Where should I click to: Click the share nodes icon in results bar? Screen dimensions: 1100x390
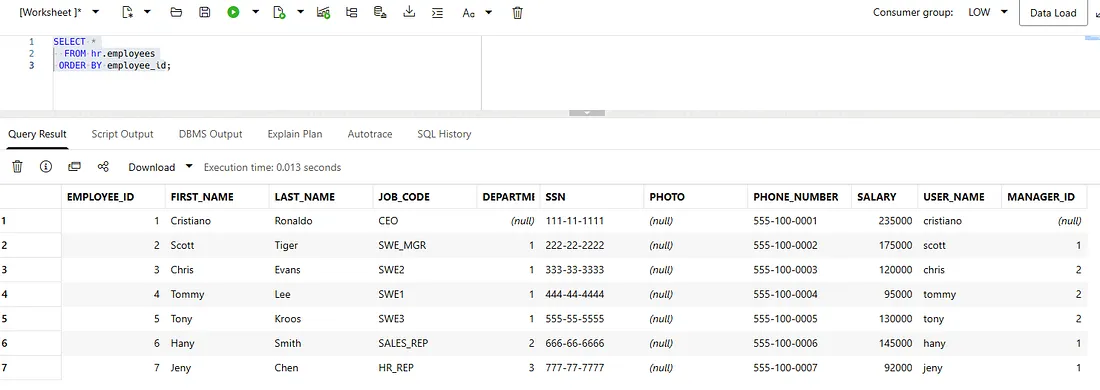[103, 167]
